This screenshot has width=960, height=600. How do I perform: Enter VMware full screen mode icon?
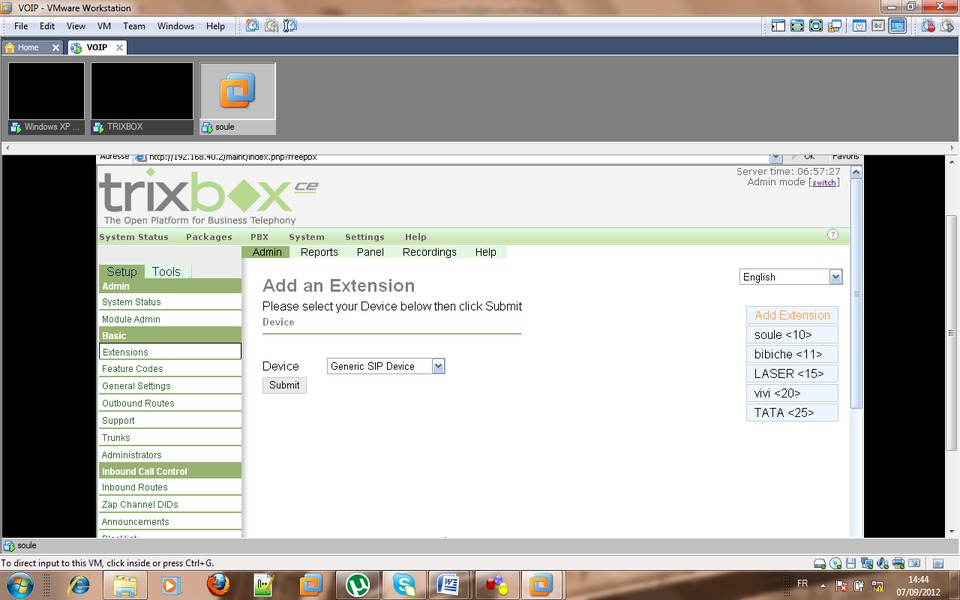pos(797,26)
